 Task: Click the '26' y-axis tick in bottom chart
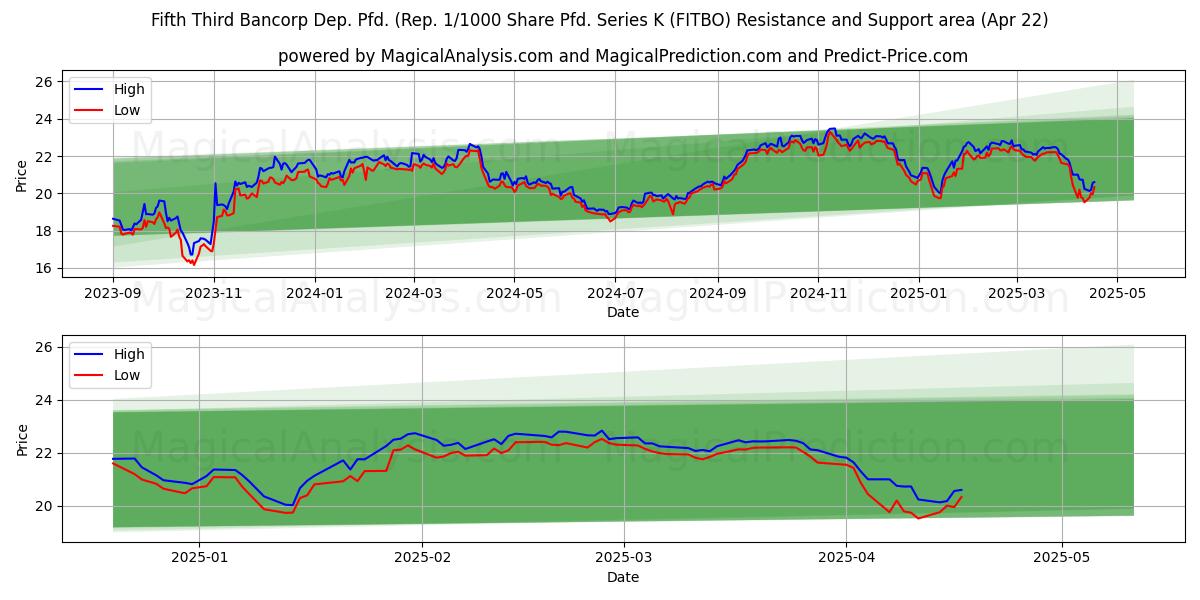[46, 347]
